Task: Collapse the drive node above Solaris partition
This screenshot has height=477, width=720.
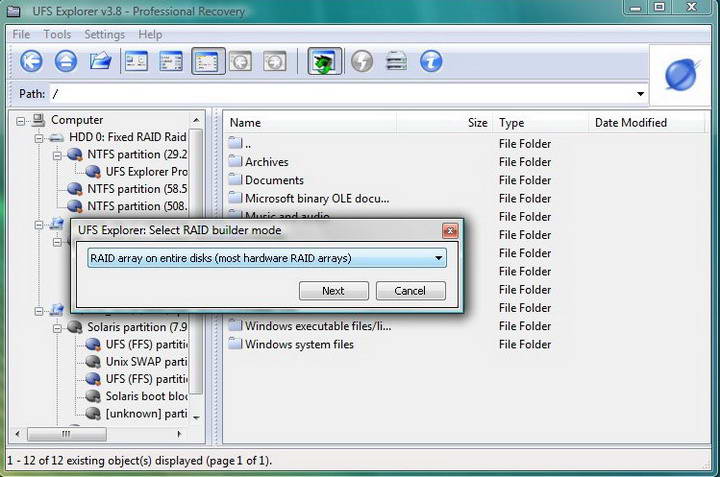Action: click(39, 311)
